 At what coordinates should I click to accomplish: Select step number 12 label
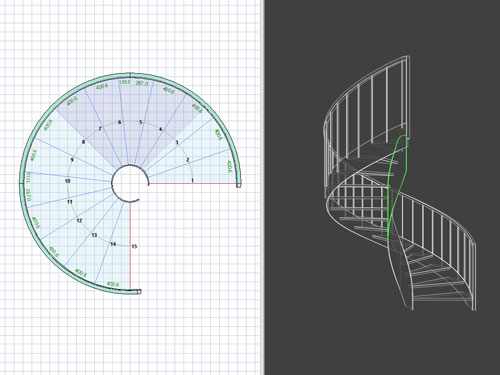point(79,220)
